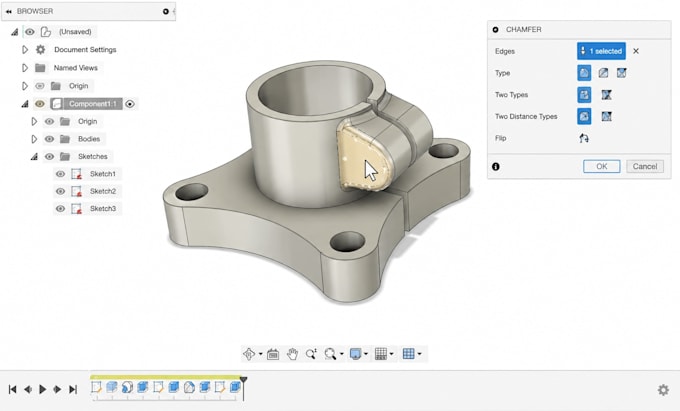Pick the second Two Distance Types icon
Viewport: 680px width, 411px height.
pyautogui.click(x=606, y=116)
